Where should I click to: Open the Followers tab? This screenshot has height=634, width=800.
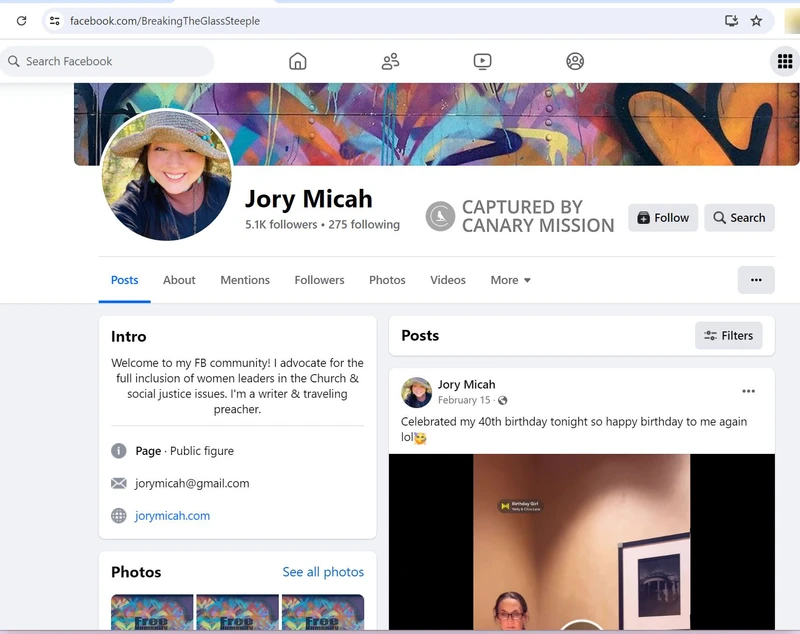coord(319,280)
